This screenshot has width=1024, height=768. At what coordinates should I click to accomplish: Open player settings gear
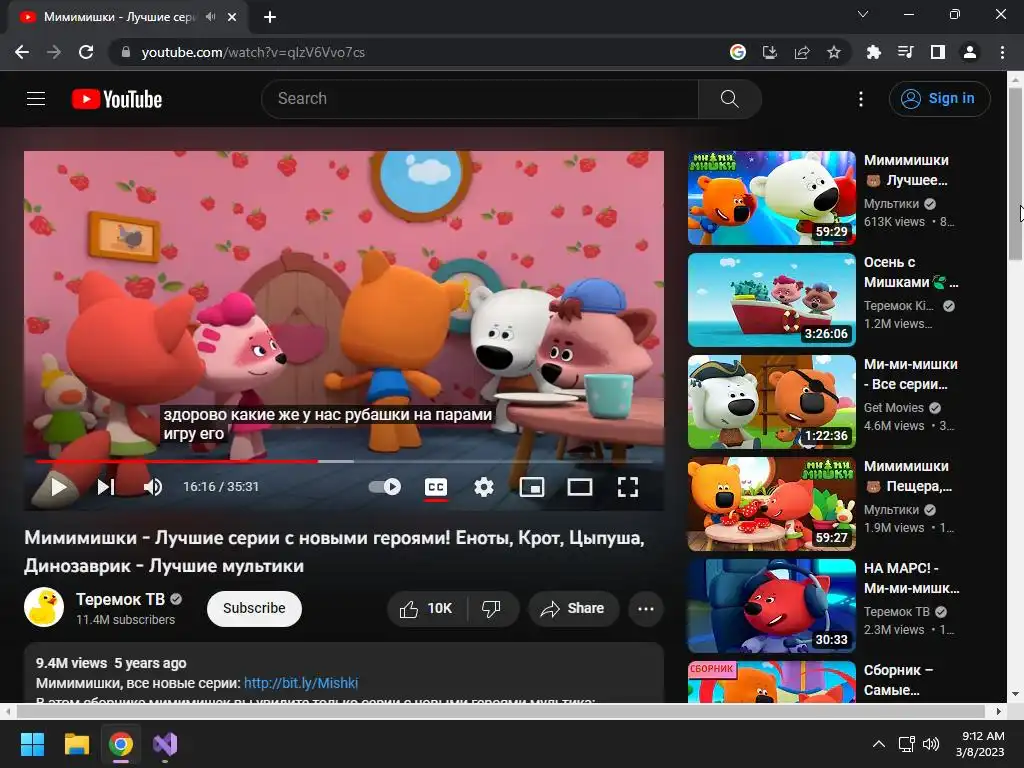click(483, 487)
